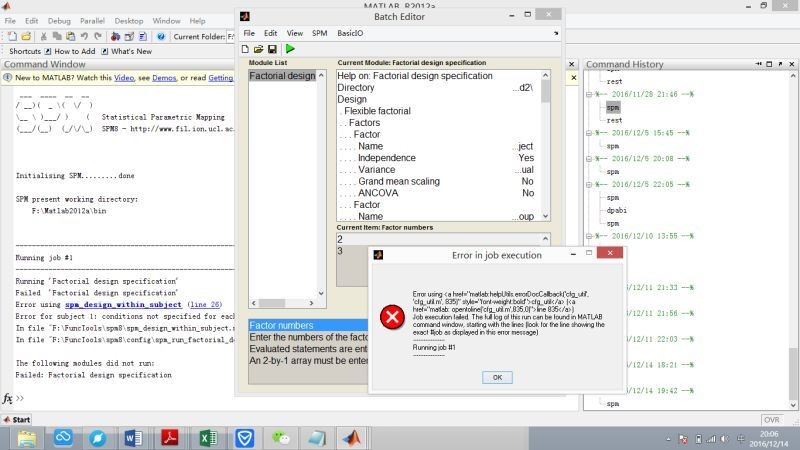
Task: Open WeChat from the taskbar
Action: [281, 438]
